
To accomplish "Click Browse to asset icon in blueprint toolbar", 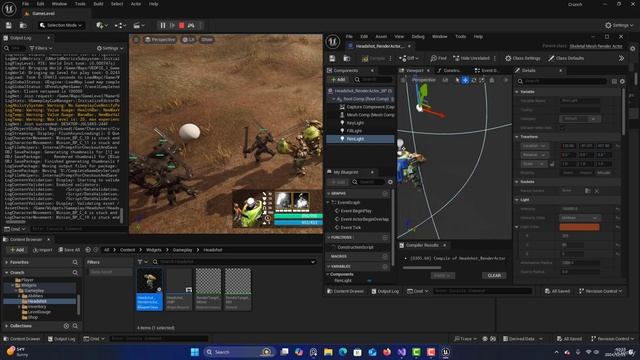I will (347, 58).
